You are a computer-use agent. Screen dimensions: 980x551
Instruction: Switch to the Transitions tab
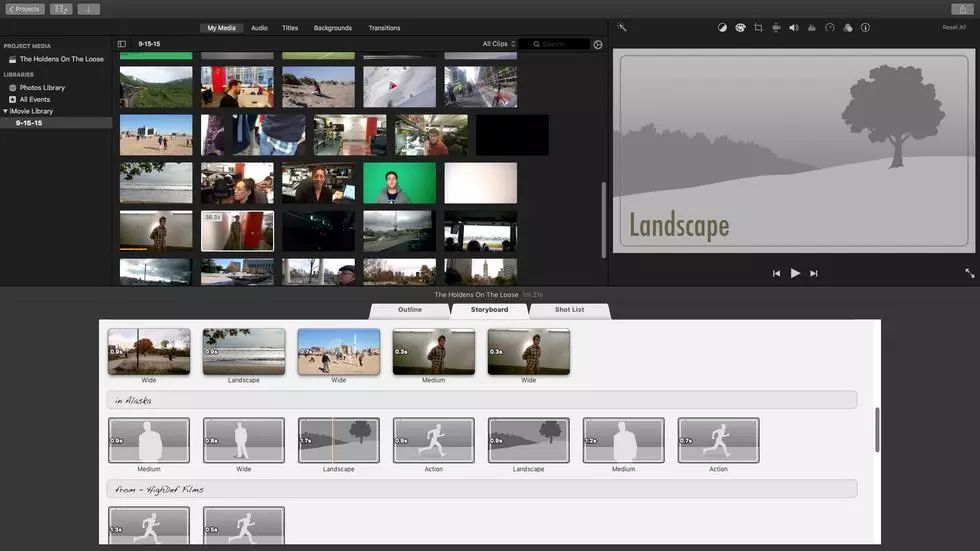384,28
